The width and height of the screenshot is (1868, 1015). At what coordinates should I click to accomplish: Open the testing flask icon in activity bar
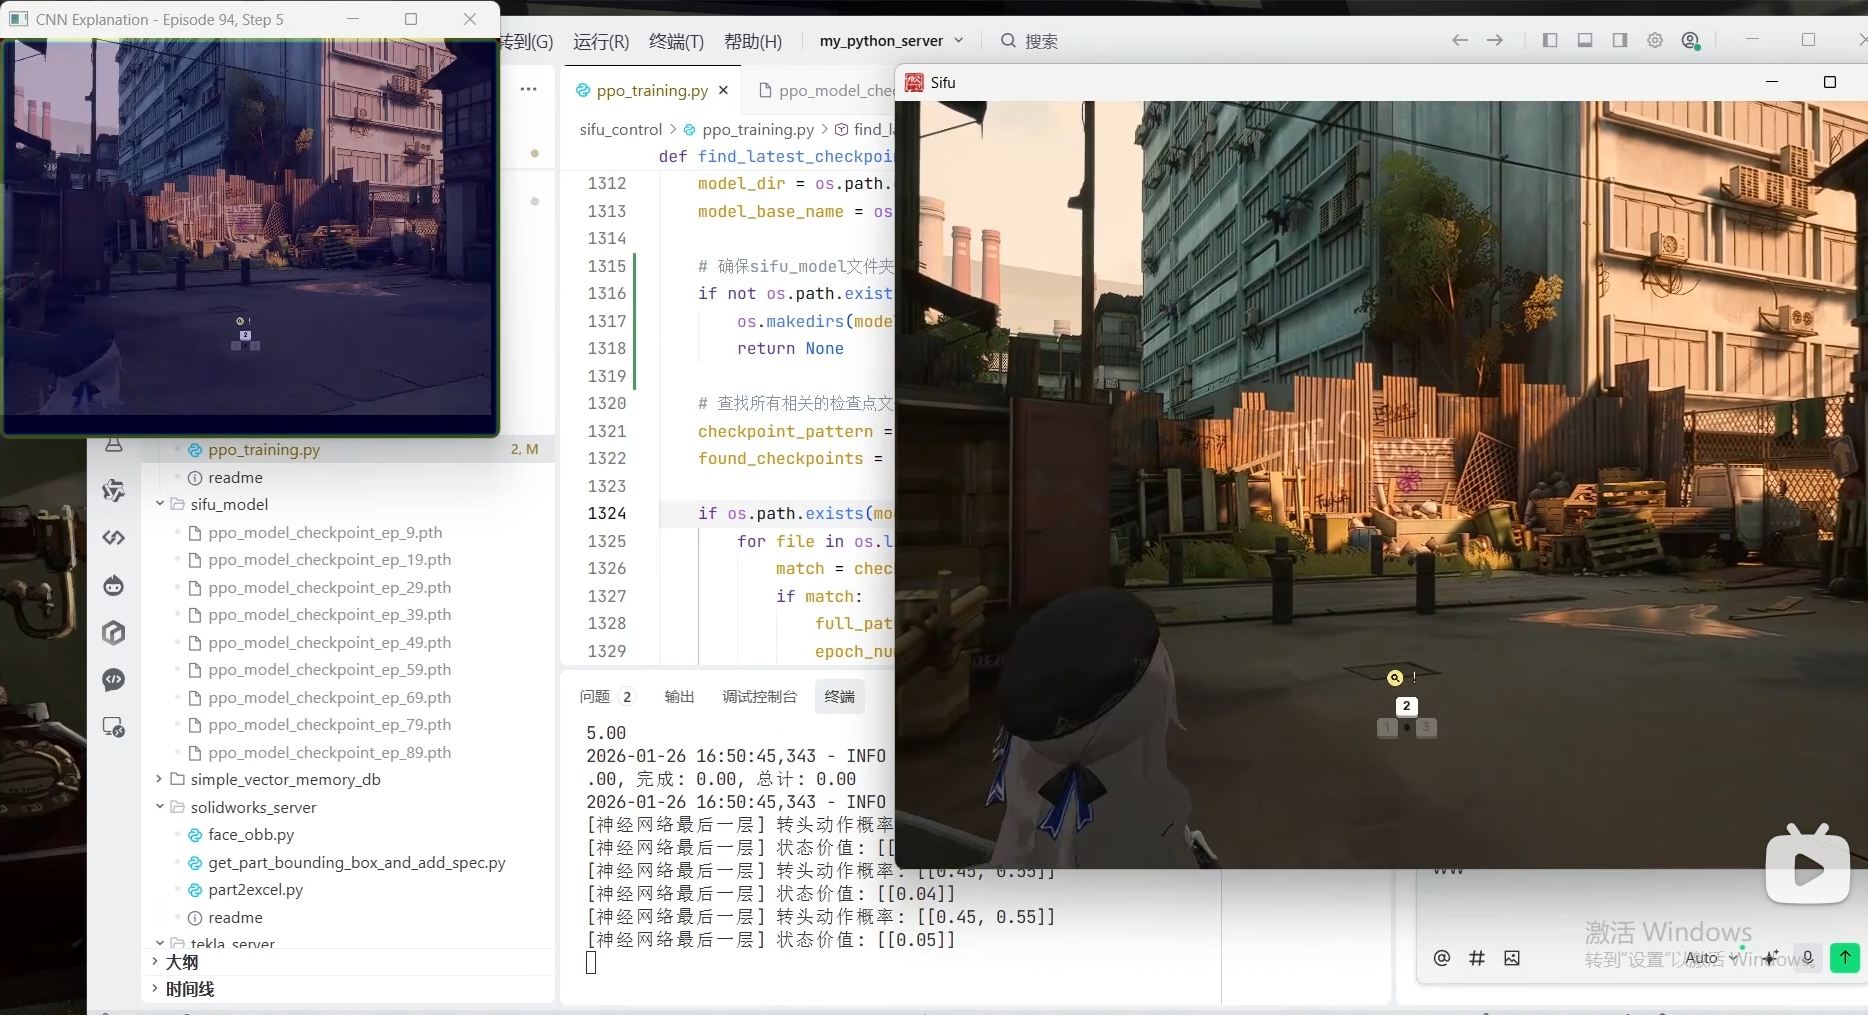point(114,444)
